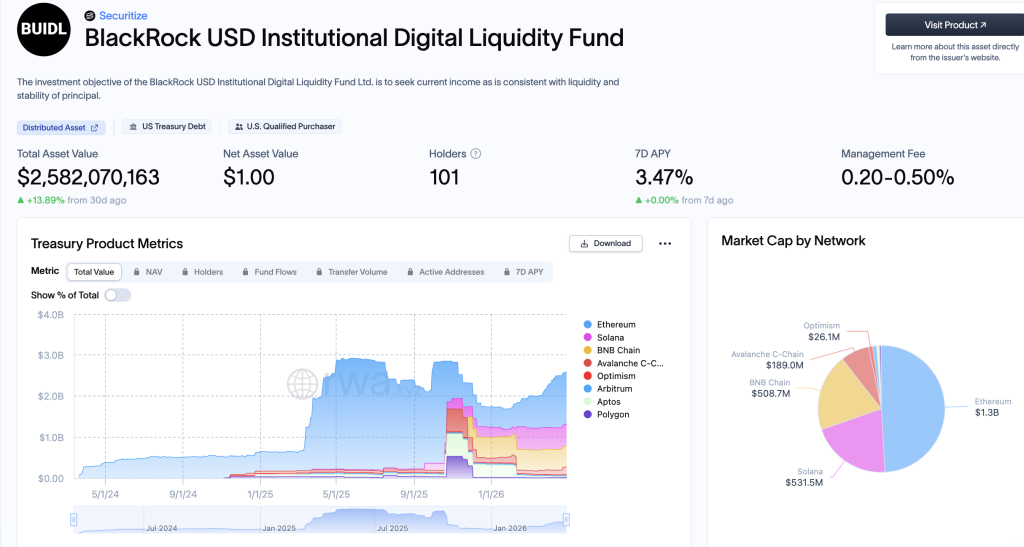Image resolution: width=1024 pixels, height=547 pixels.
Task: Toggle Polygon series in chart legend
Action: pyautogui.click(x=606, y=414)
